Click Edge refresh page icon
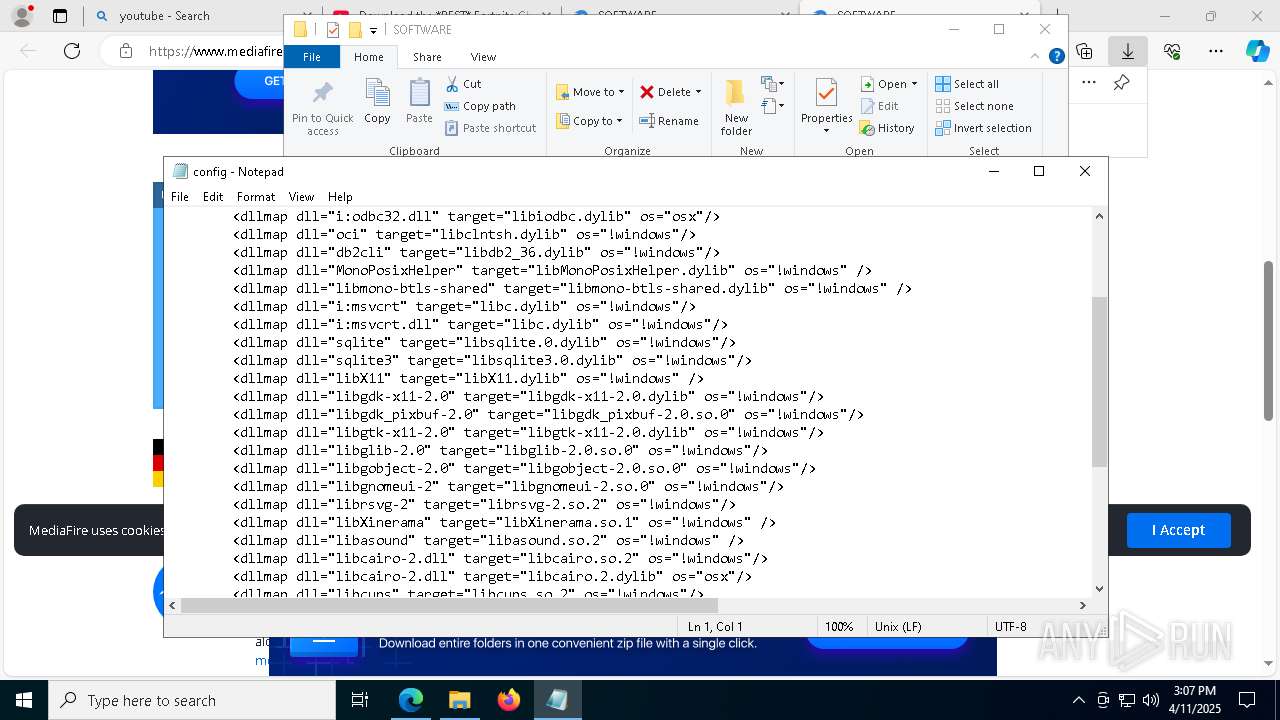 (x=72, y=51)
